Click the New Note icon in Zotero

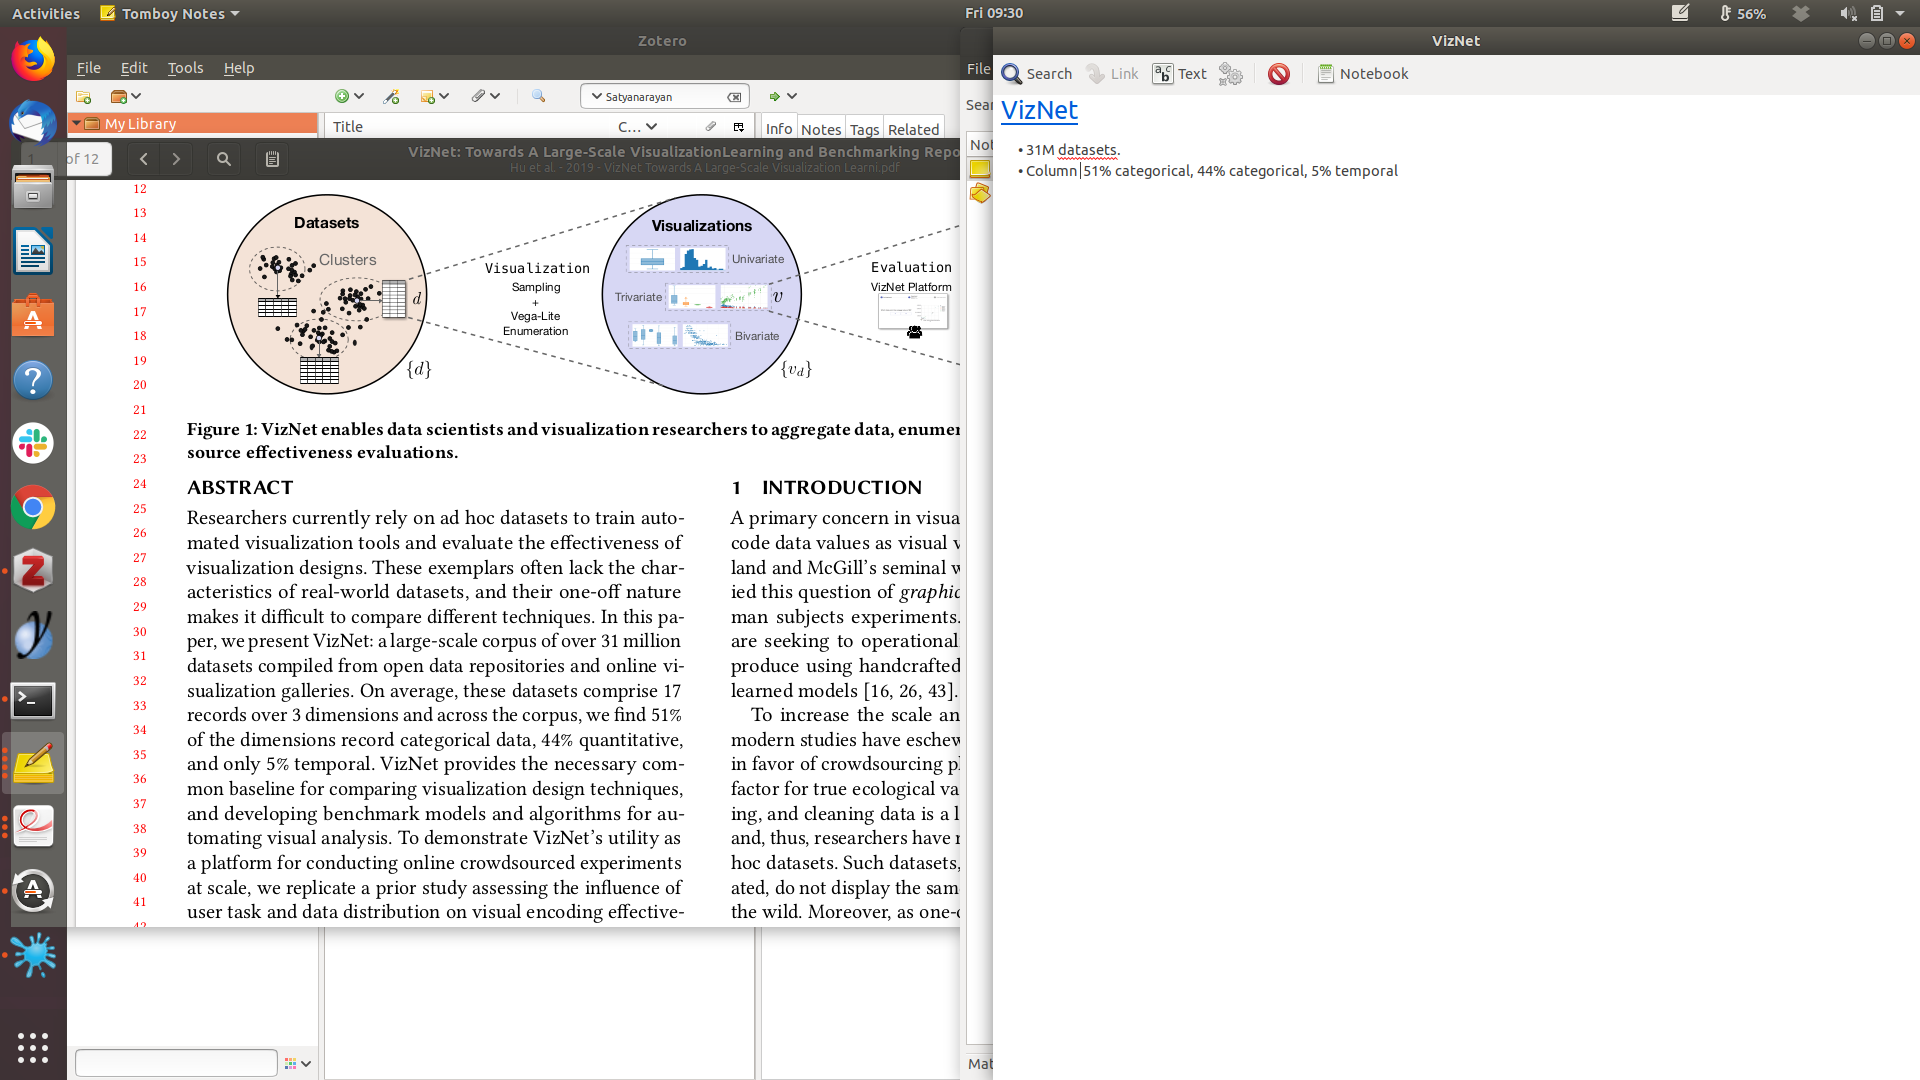(428, 97)
